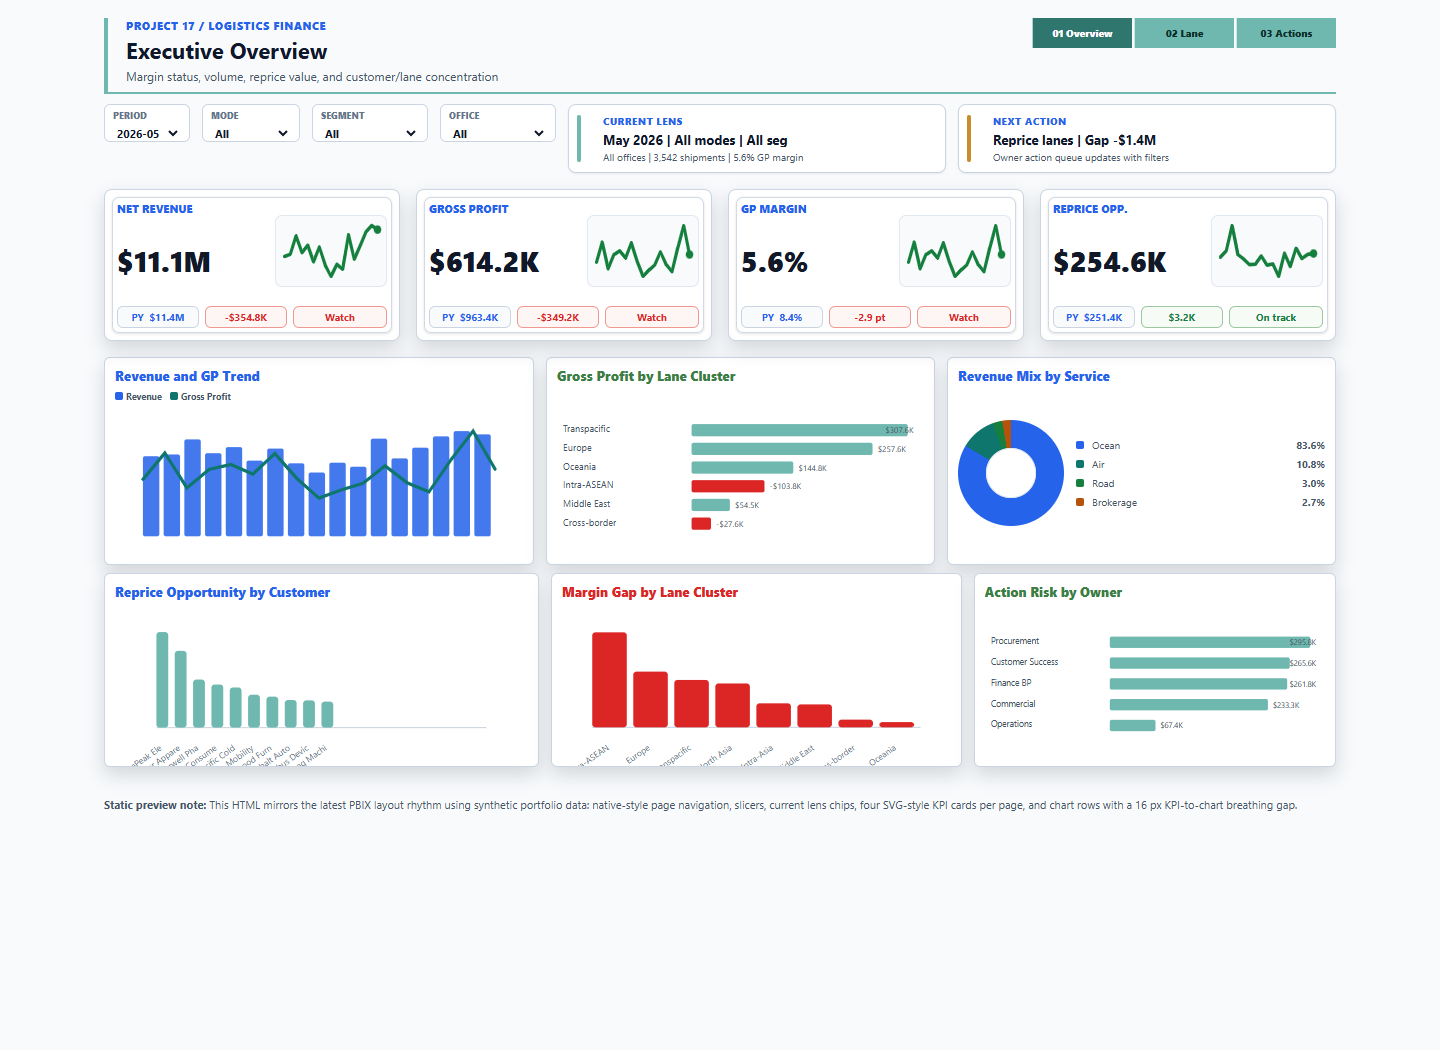Click the Brokerage legend color swatch

(x=1080, y=502)
